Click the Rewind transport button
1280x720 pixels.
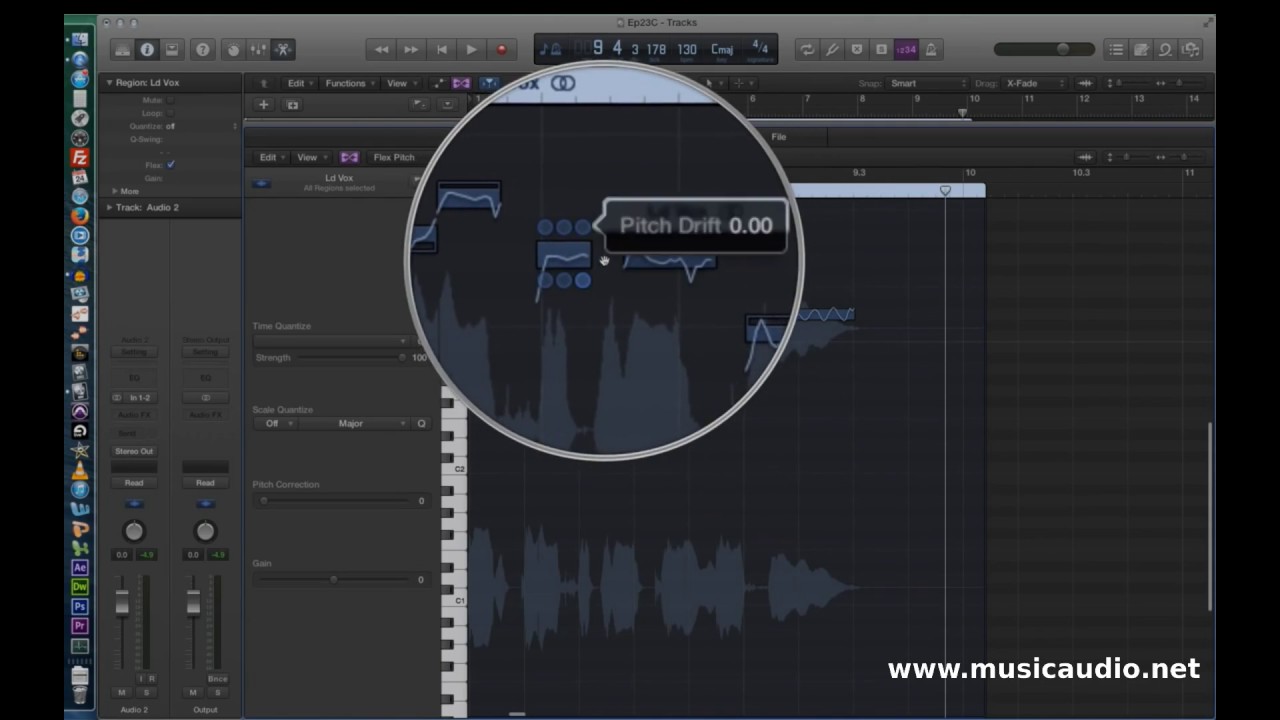tap(381, 49)
